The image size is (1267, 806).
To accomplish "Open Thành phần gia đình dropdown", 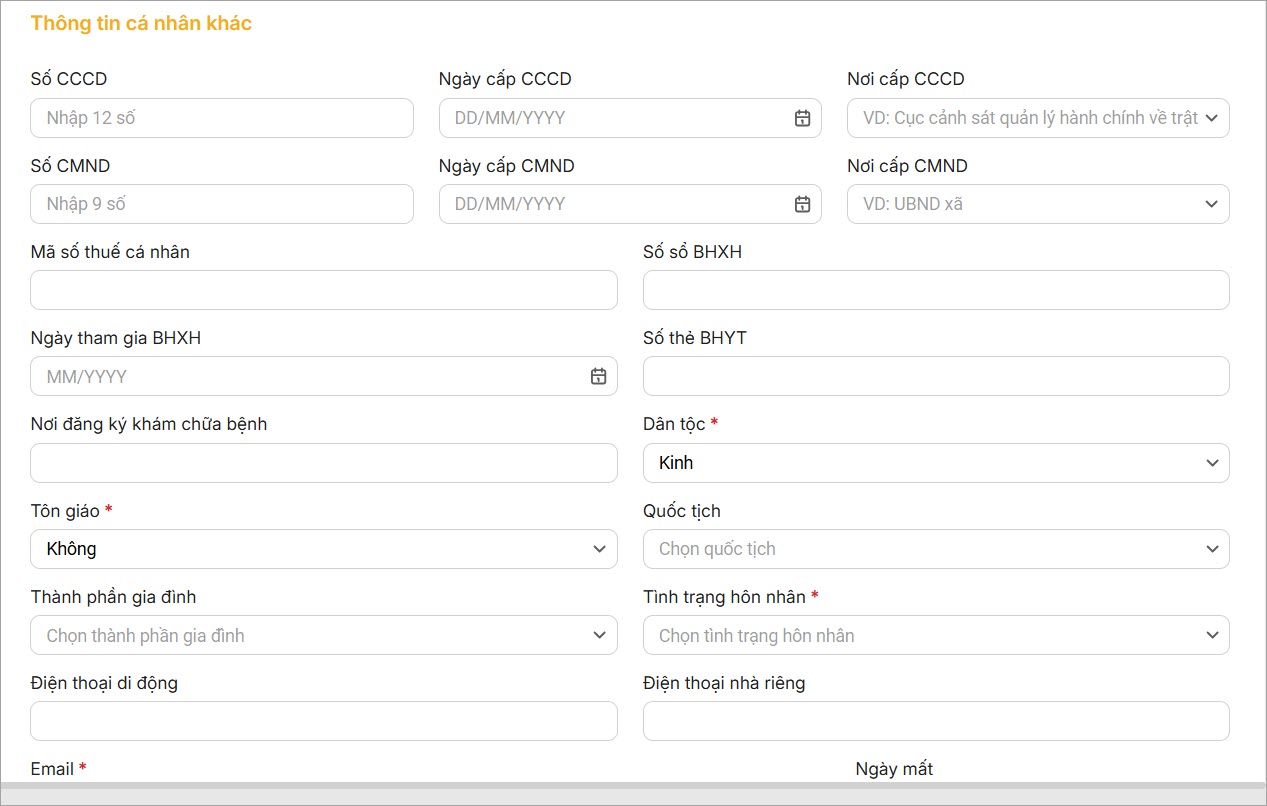I will point(323,635).
